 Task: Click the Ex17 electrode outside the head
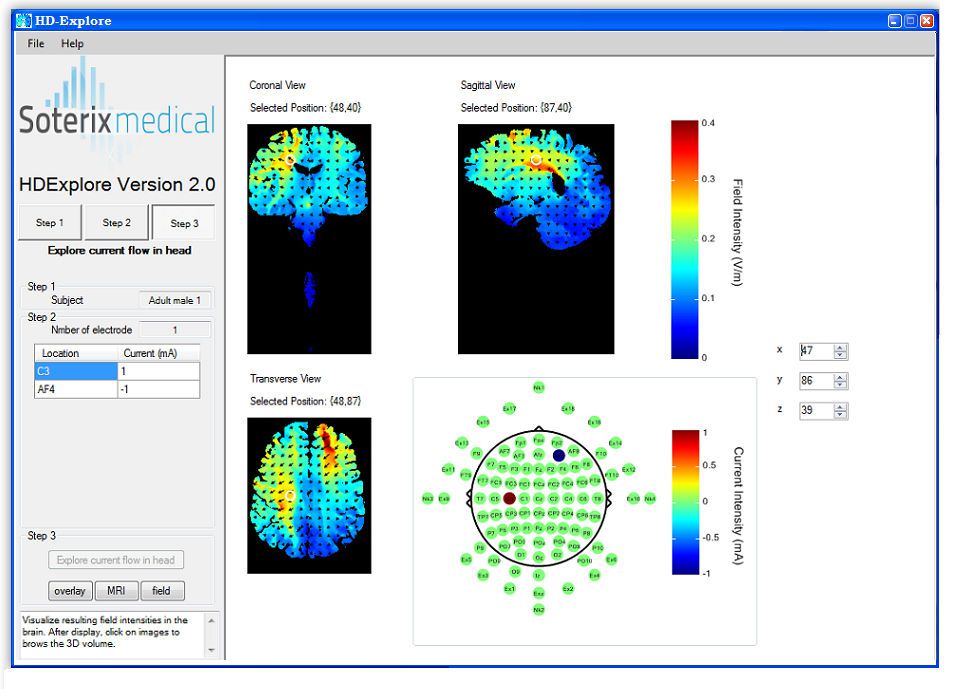(x=509, y=408)
